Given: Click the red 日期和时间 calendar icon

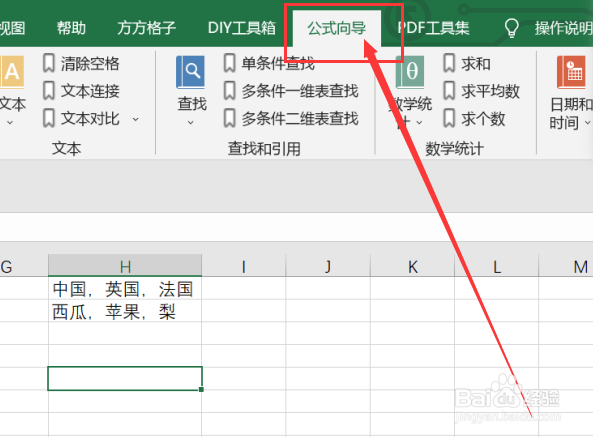Looking at the screenshot, I should click(x=571, y=72).
